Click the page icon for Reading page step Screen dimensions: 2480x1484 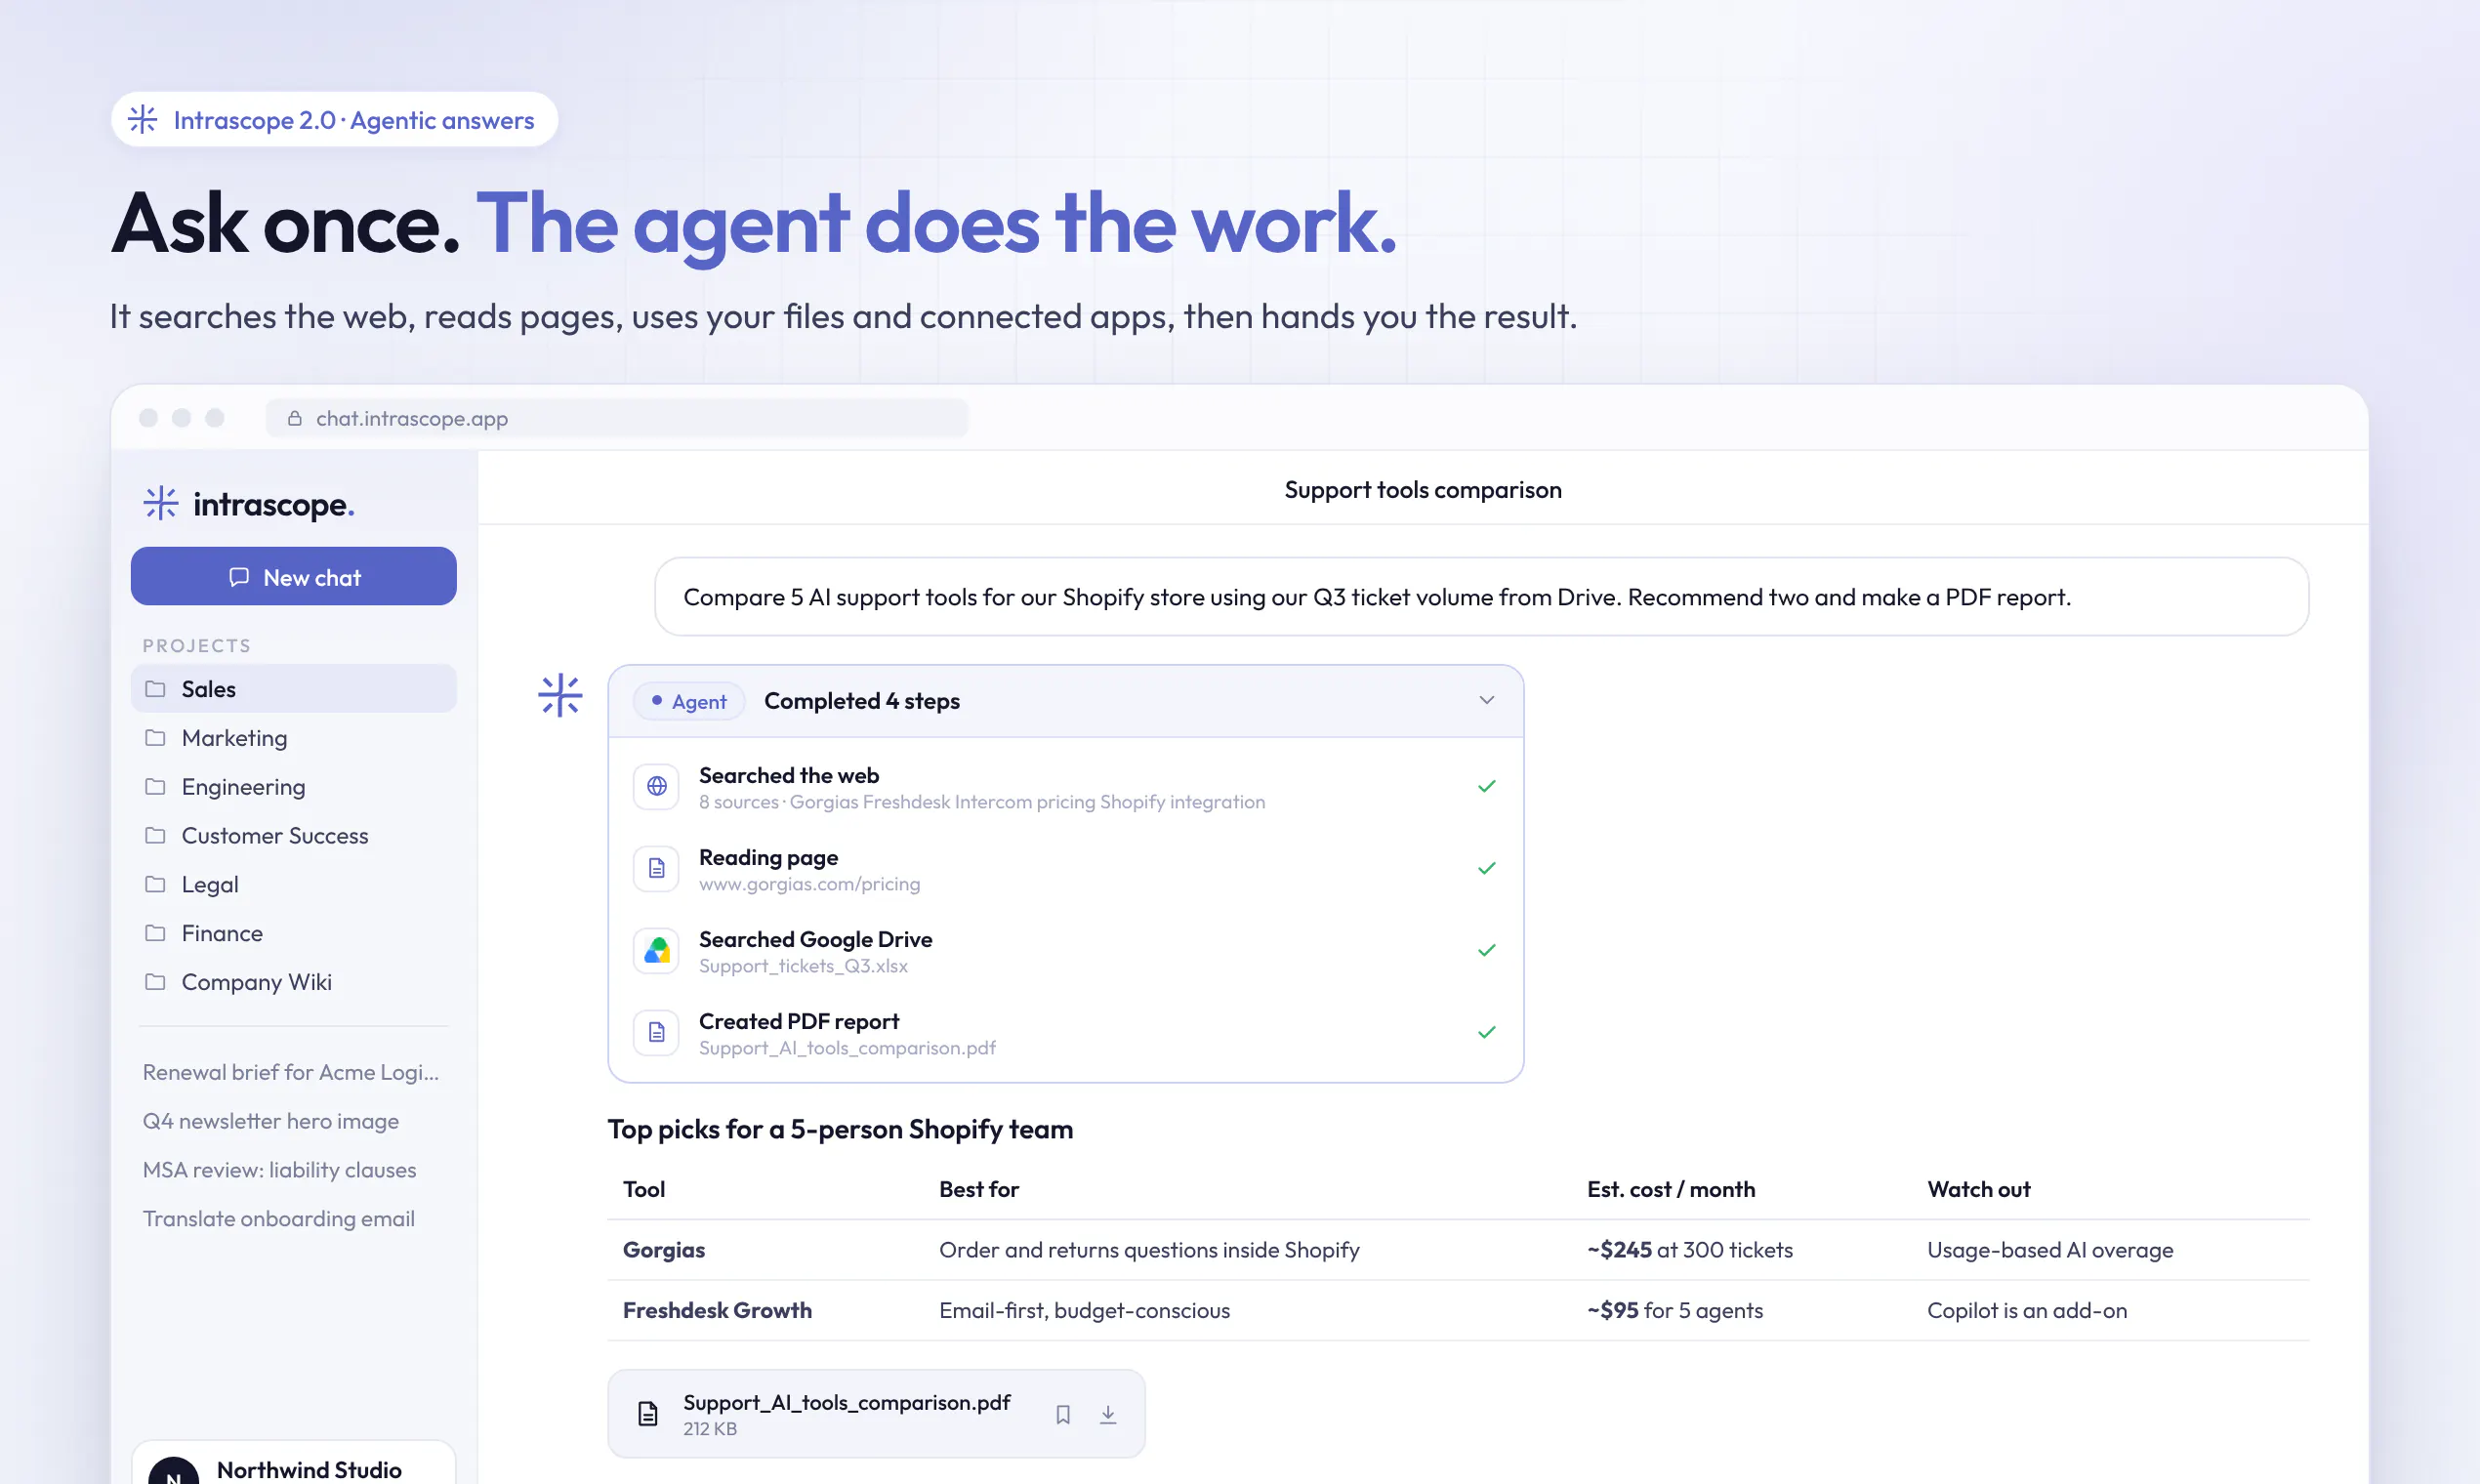pos(656,869)
